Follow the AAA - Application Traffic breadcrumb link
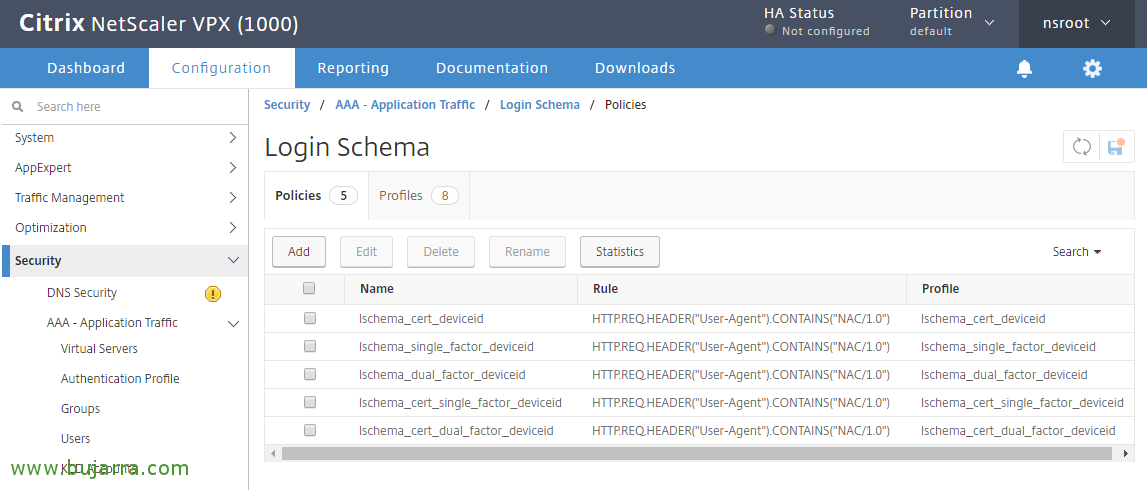This screenshot has width=1147, height=490. 405,105
